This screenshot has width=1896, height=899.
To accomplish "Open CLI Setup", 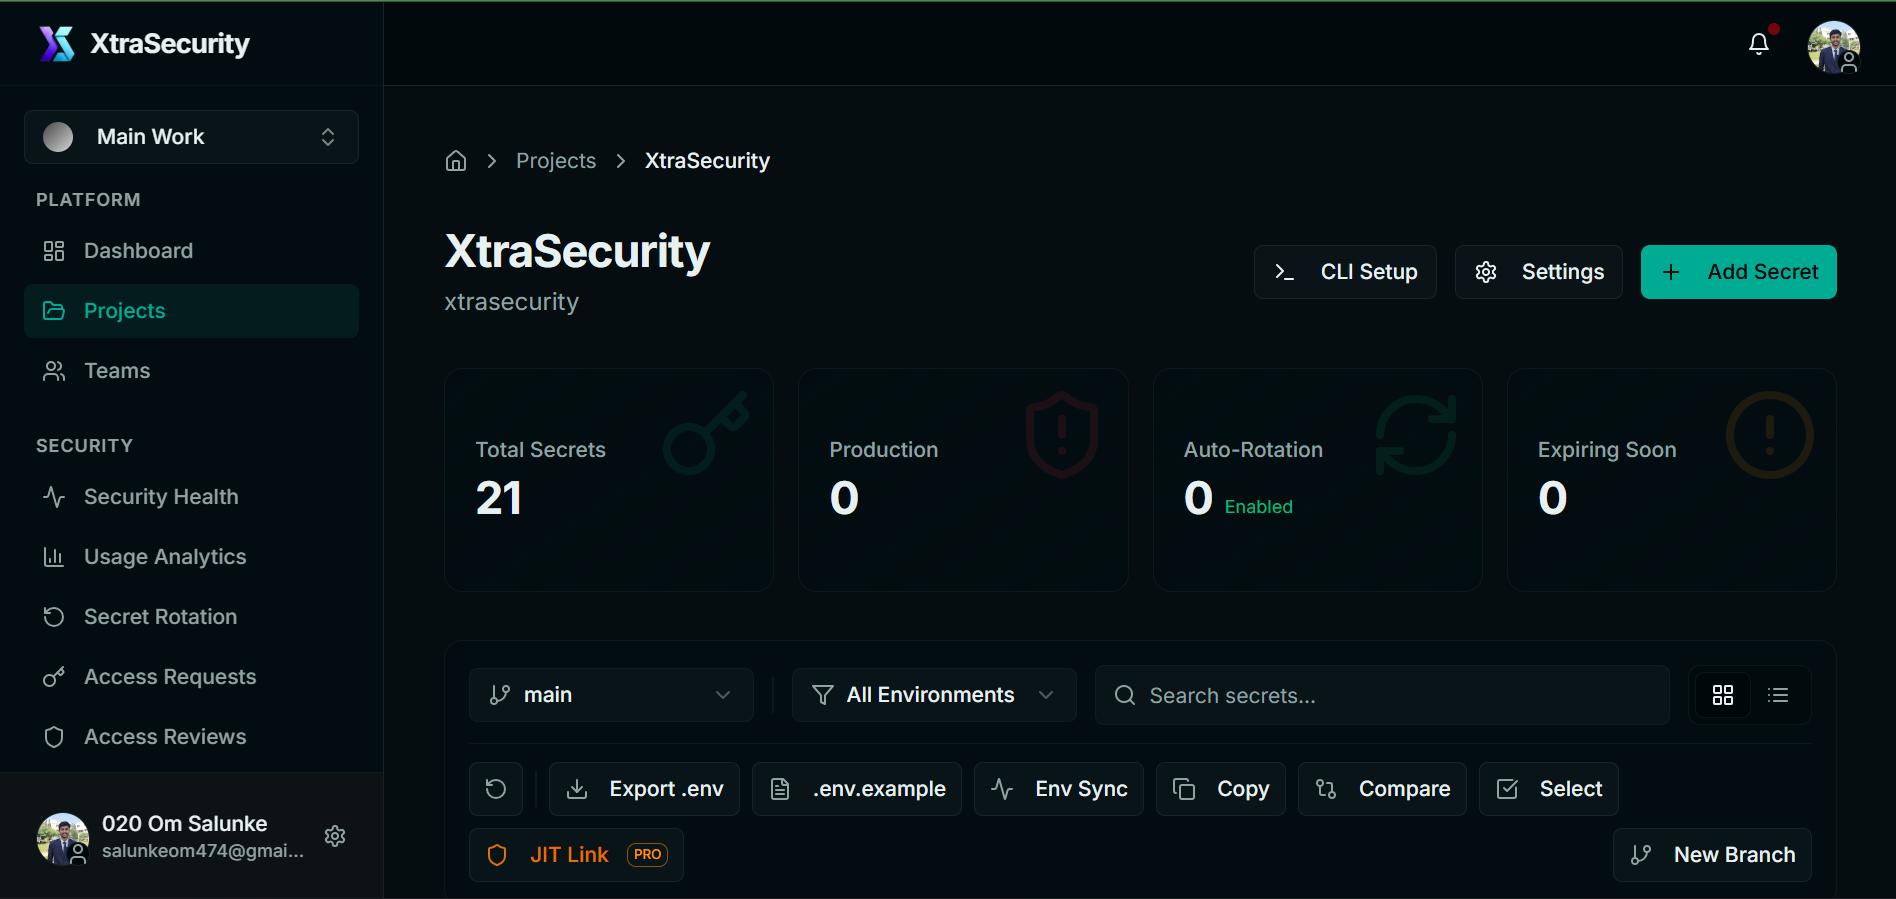I will (1345, 272).
